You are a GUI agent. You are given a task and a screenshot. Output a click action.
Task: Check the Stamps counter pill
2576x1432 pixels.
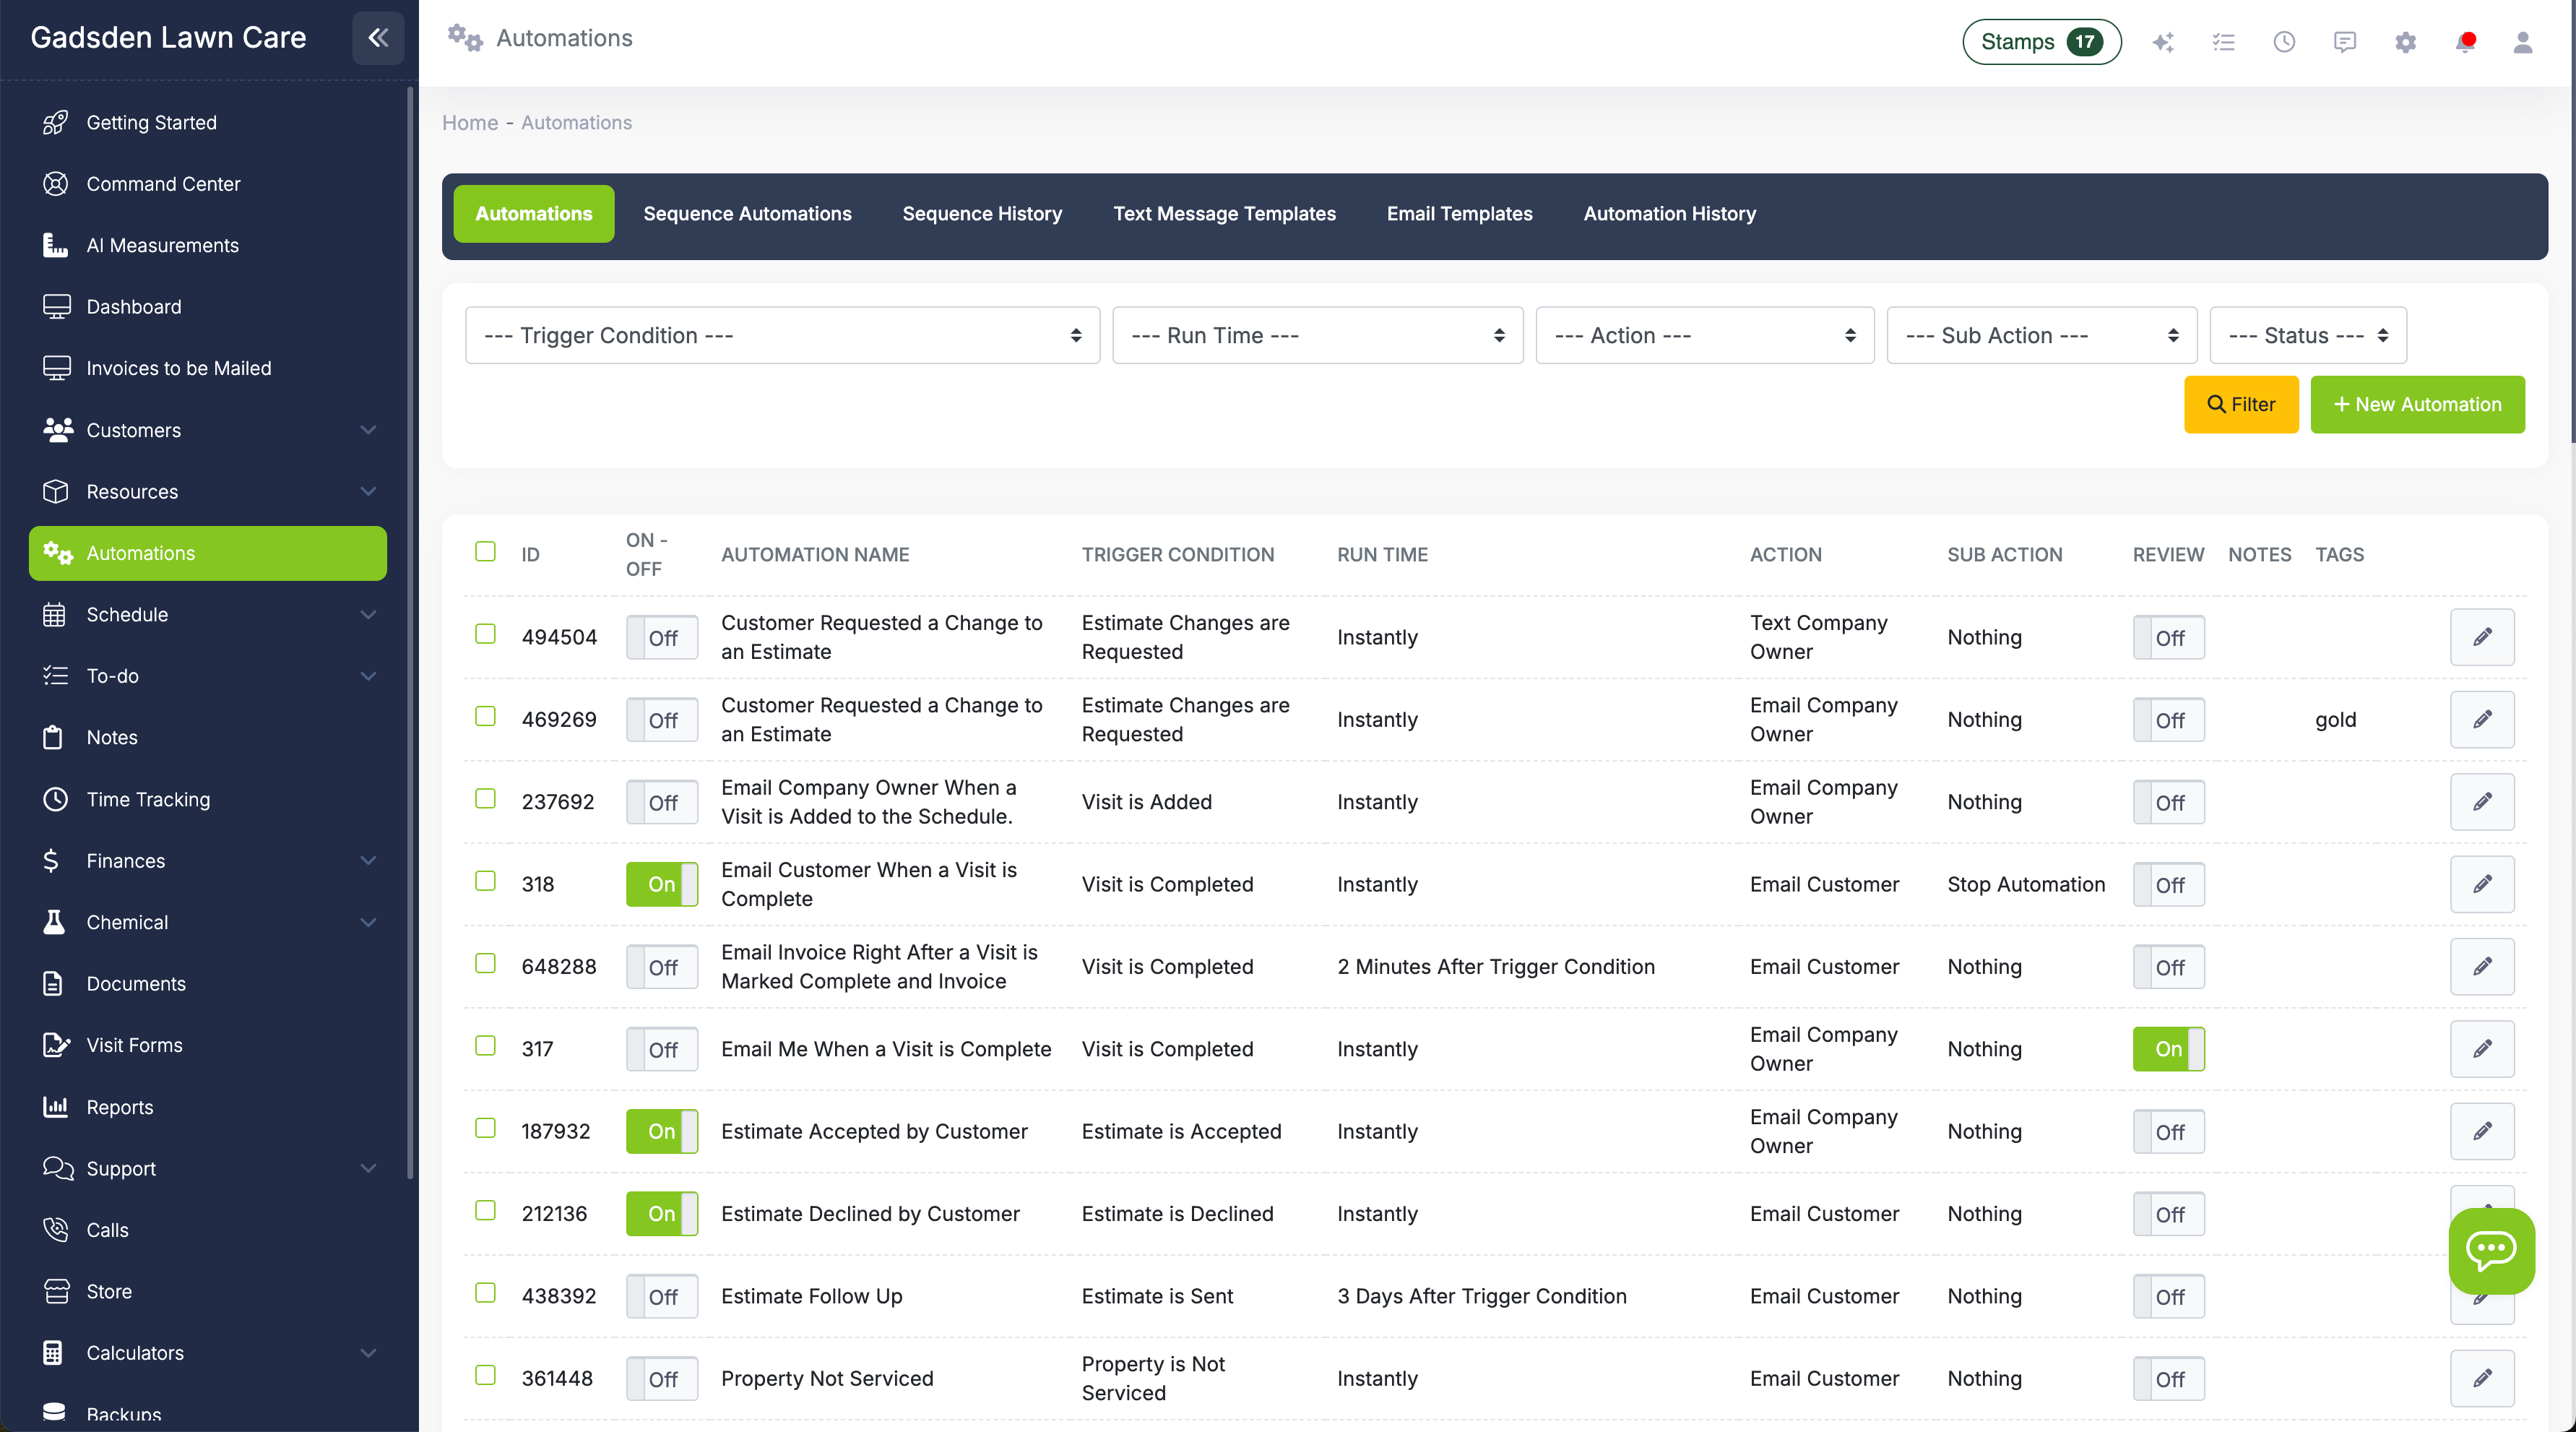coord(2041,42)
